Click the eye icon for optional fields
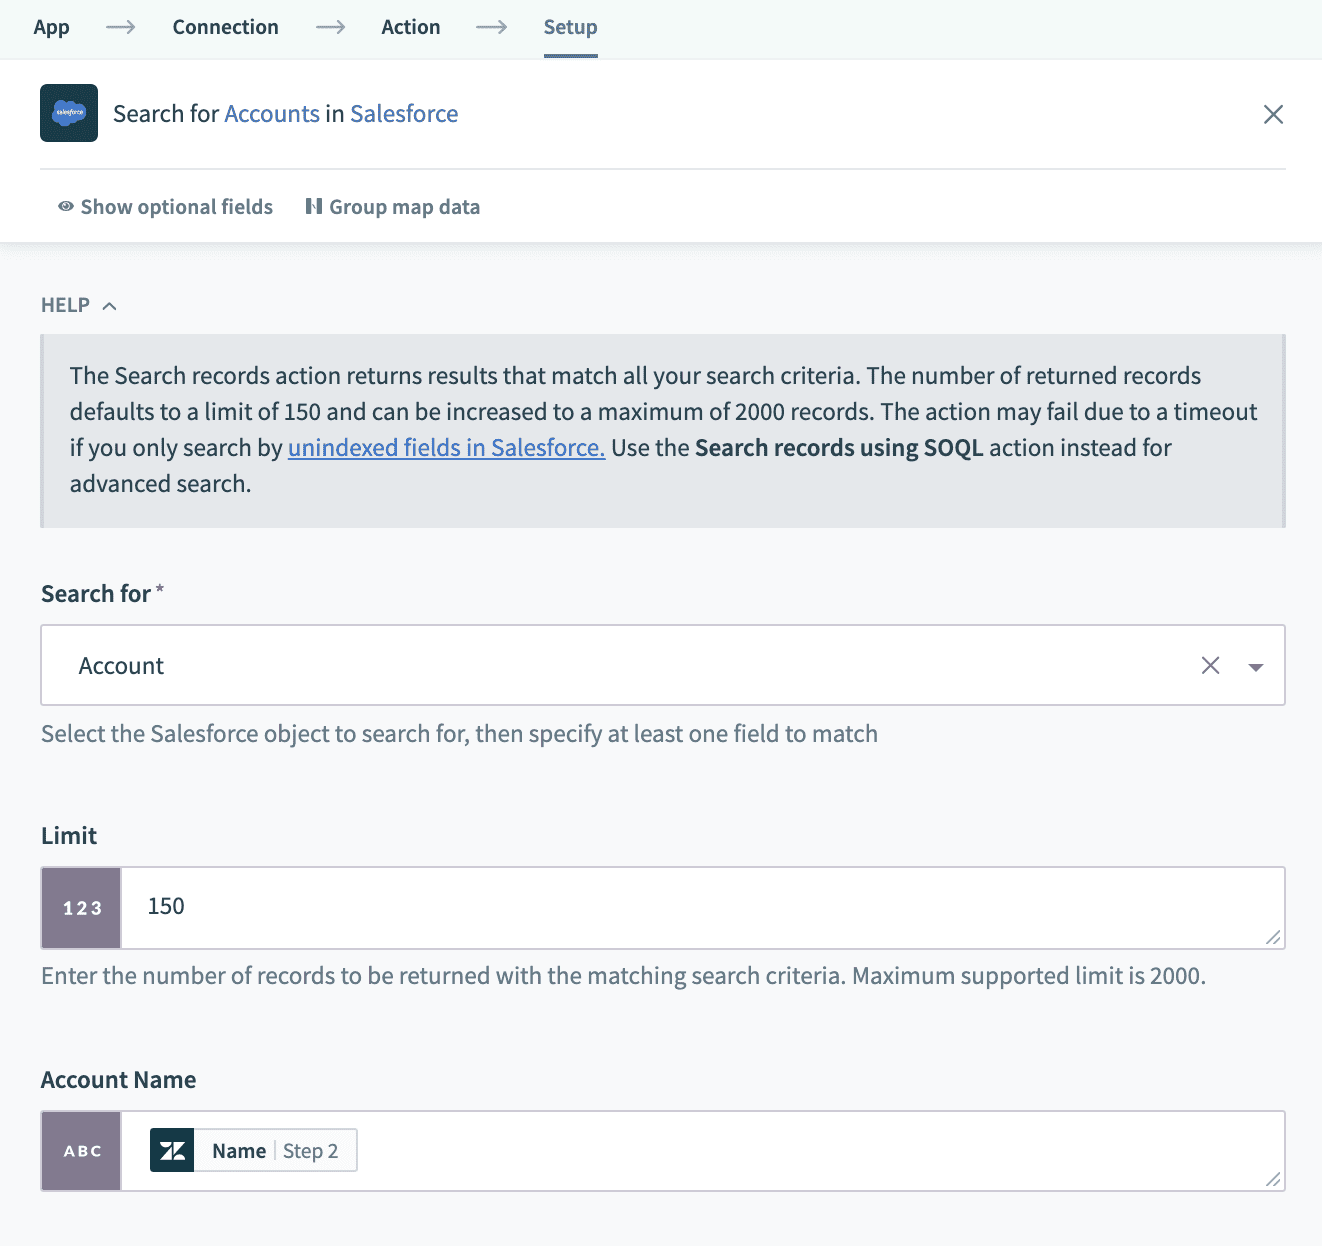This screenshot has height=1246, width=1322. 66,207
